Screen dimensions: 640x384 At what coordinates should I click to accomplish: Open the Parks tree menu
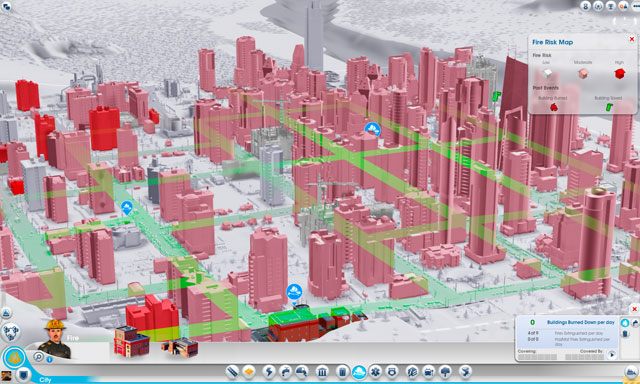click(445, 371)
